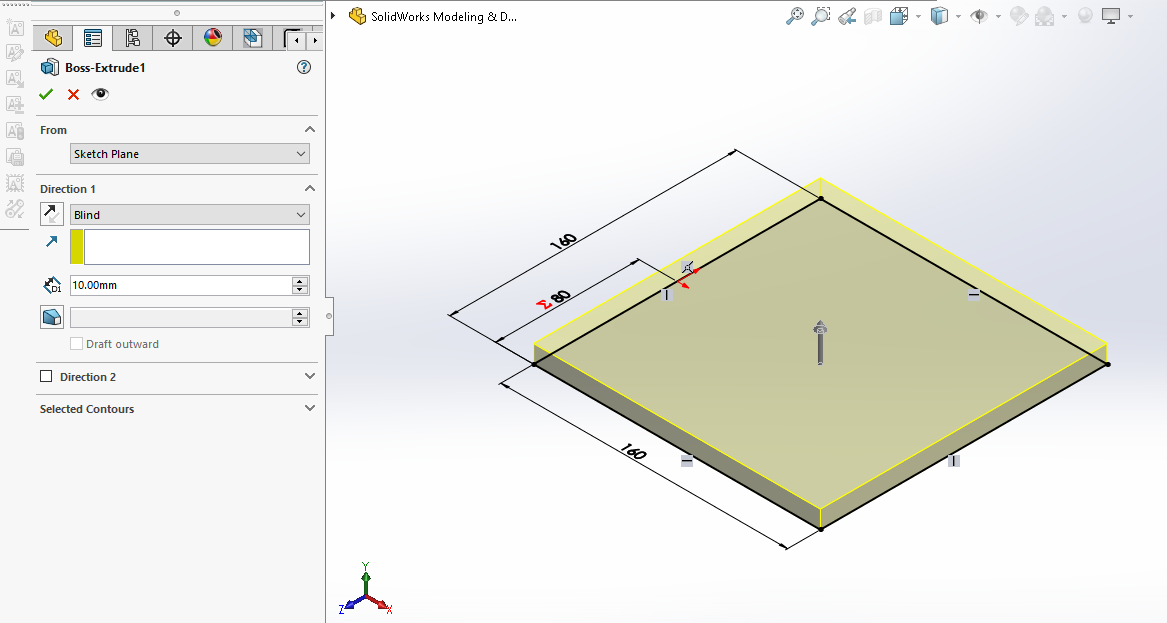This screenshot has width=1167, height=623.
Task: Open the View Orientation cube icon
Action: point(898,16)
